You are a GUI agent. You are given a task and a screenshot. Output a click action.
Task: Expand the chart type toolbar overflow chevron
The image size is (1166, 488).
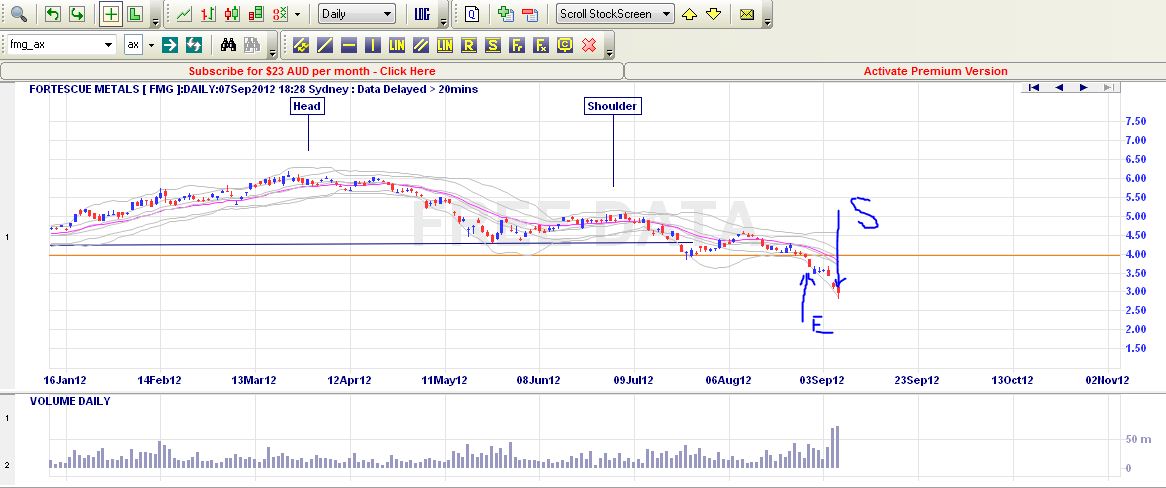pyautogui.click(x=444, y=21)
